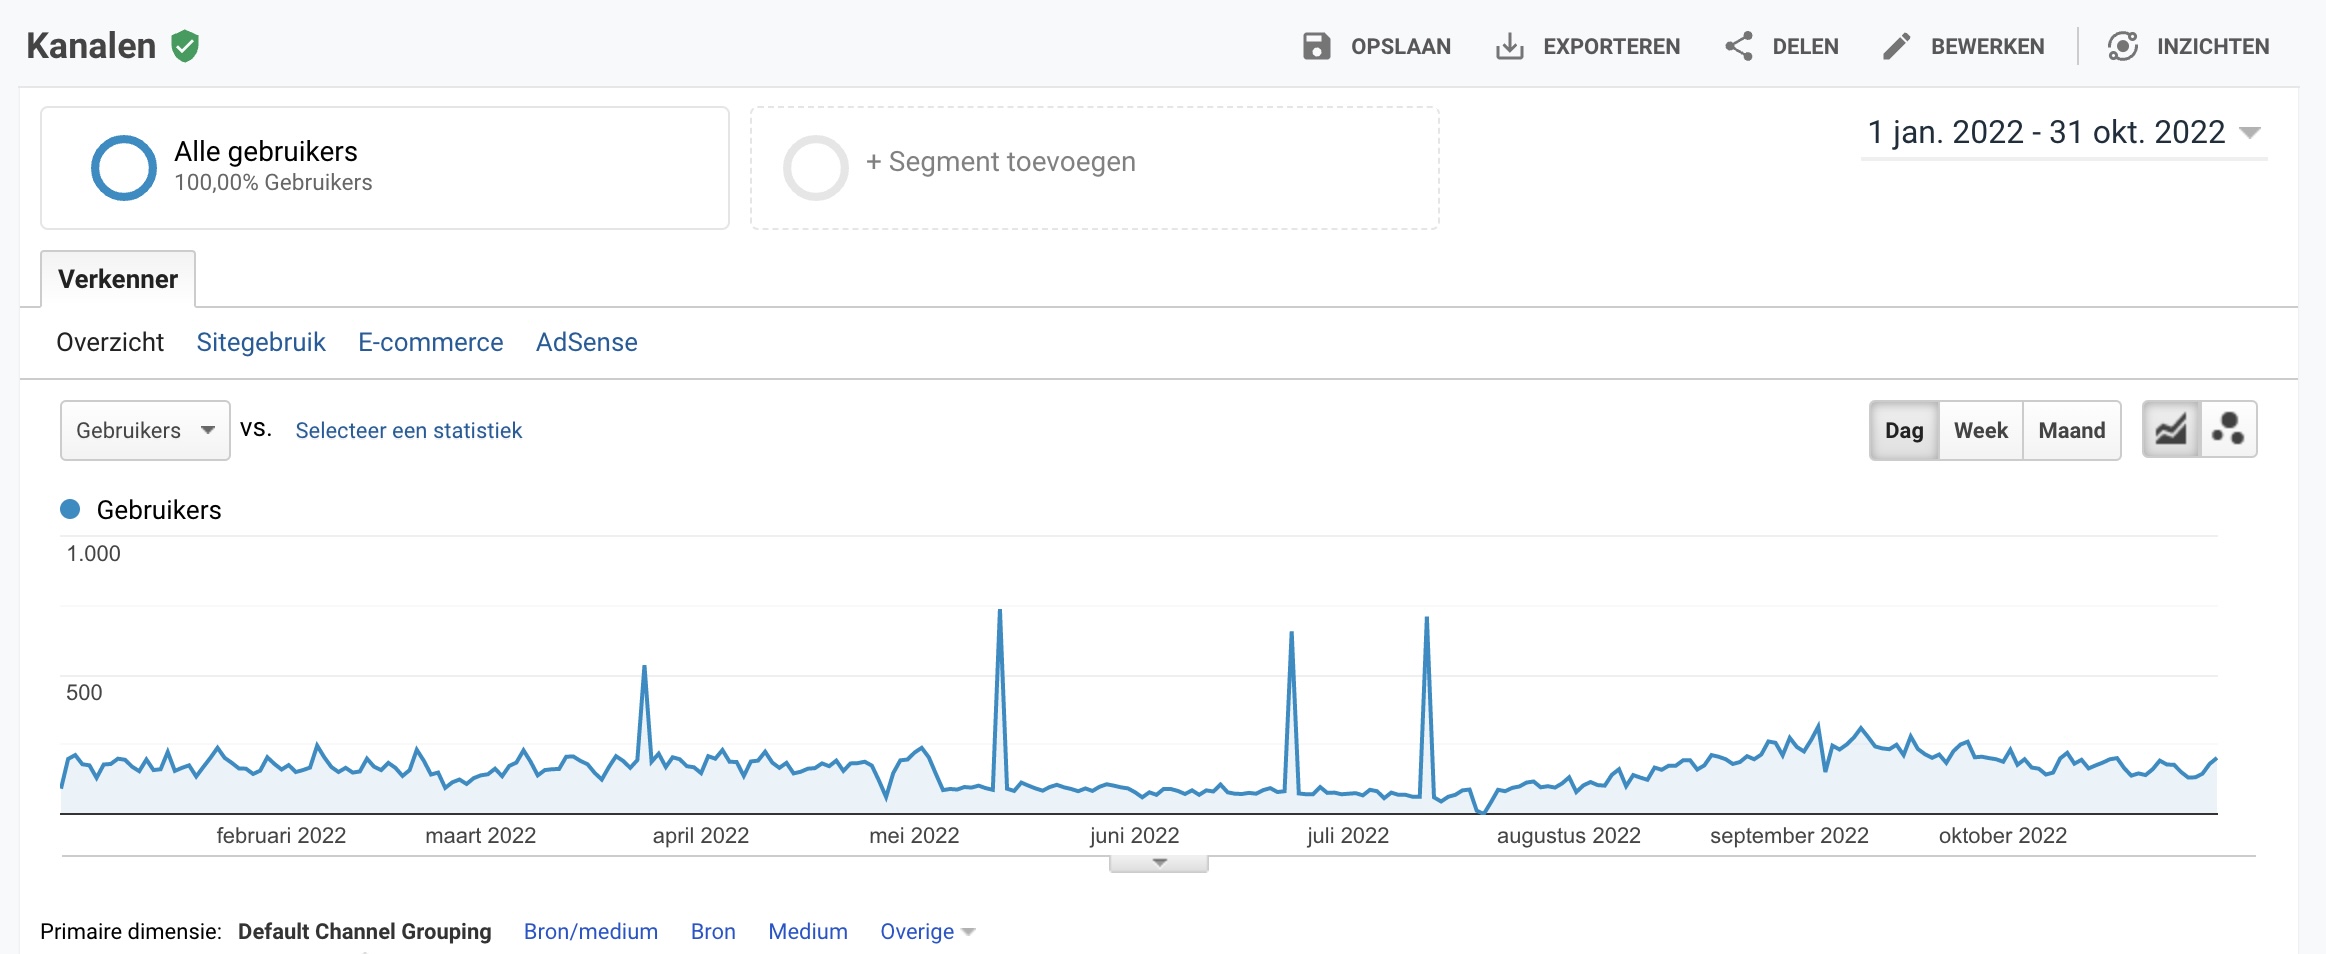Switch to motion chart bubbles icon
The height and width of the screenshot is (954, 2326).
coord(2228,430)
